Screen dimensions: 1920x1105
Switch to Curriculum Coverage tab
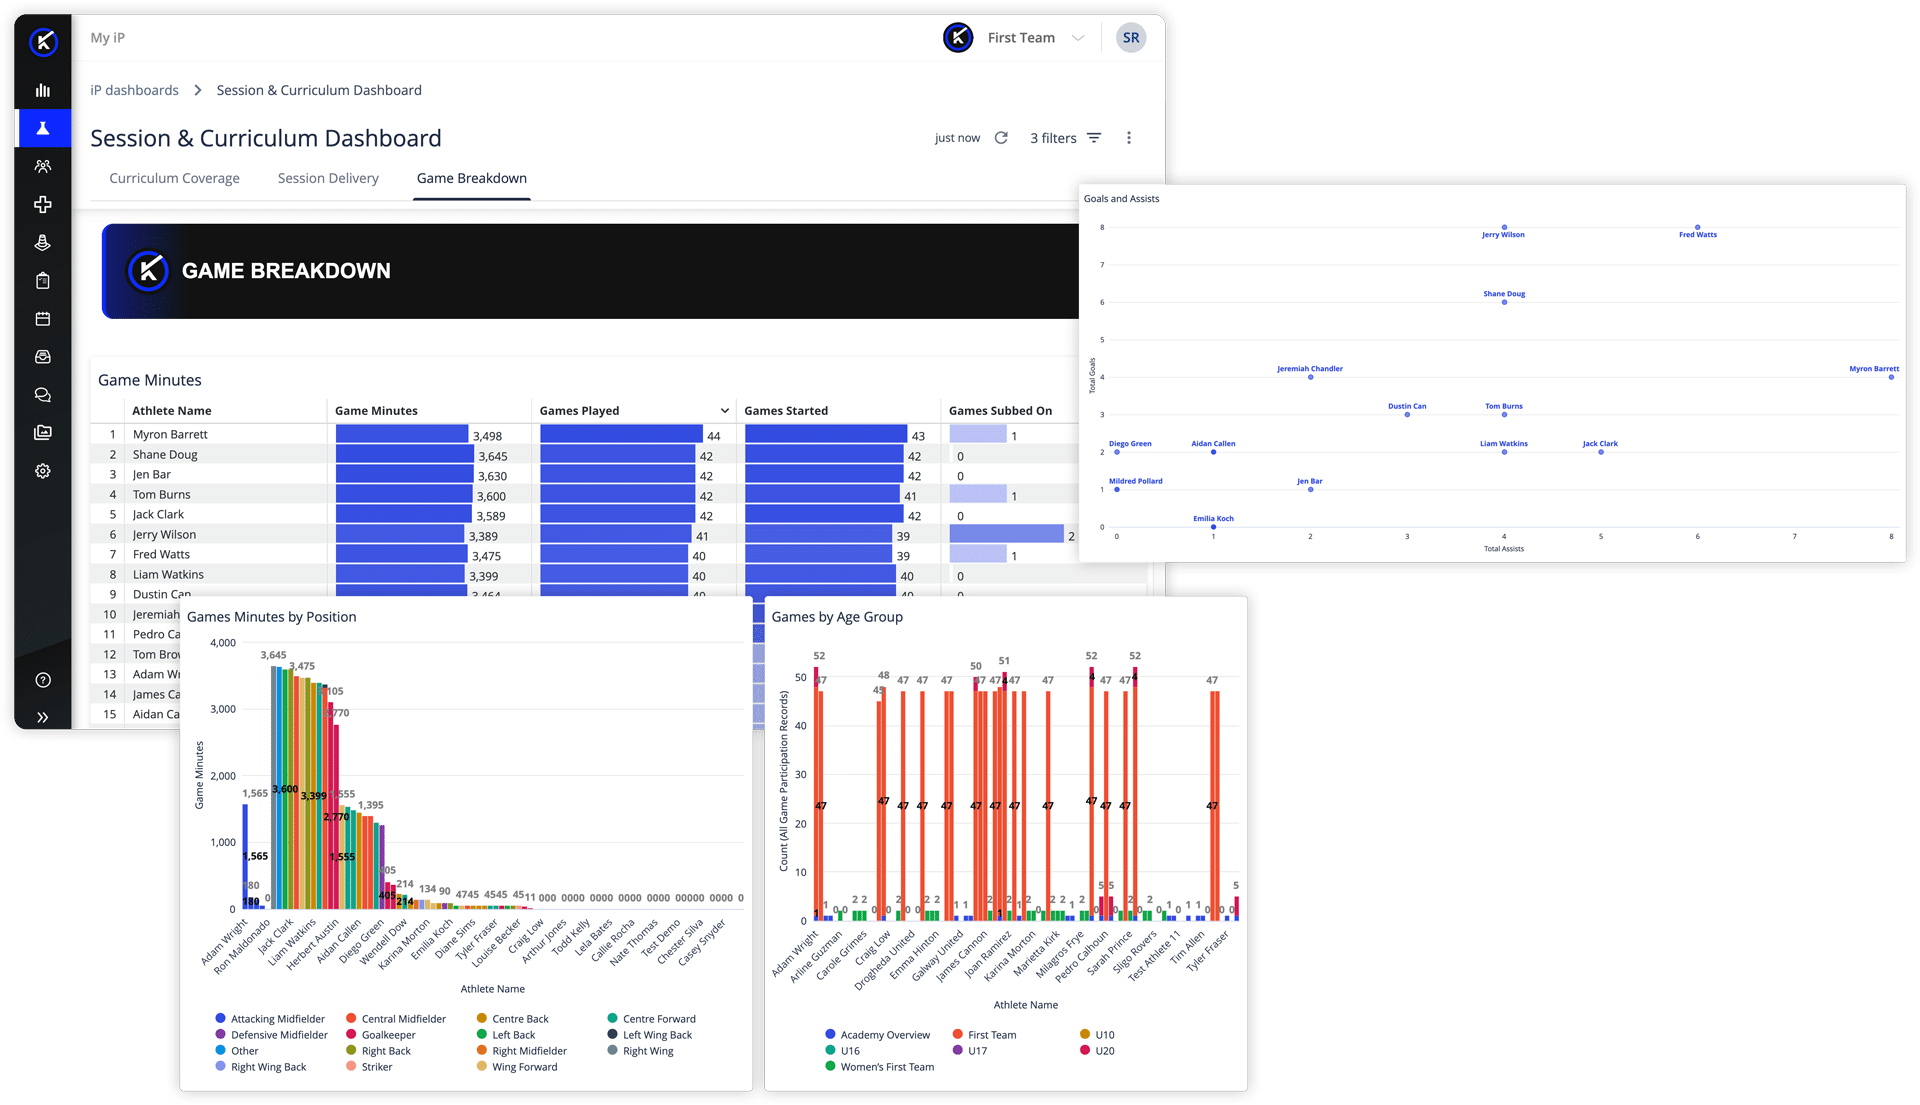[x=174, y=178]
